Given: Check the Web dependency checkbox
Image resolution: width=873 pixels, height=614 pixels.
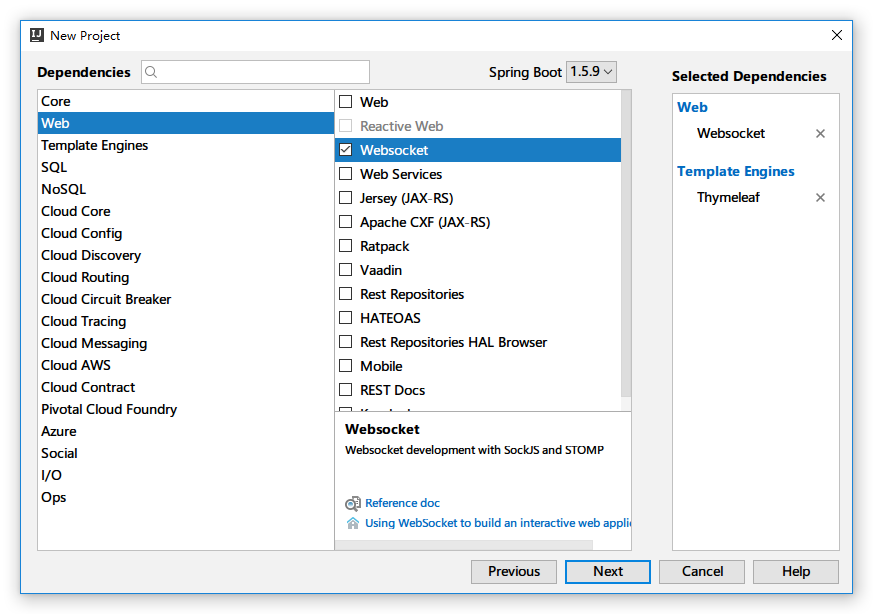Looking at the screenshot, I should coord(346,102).
